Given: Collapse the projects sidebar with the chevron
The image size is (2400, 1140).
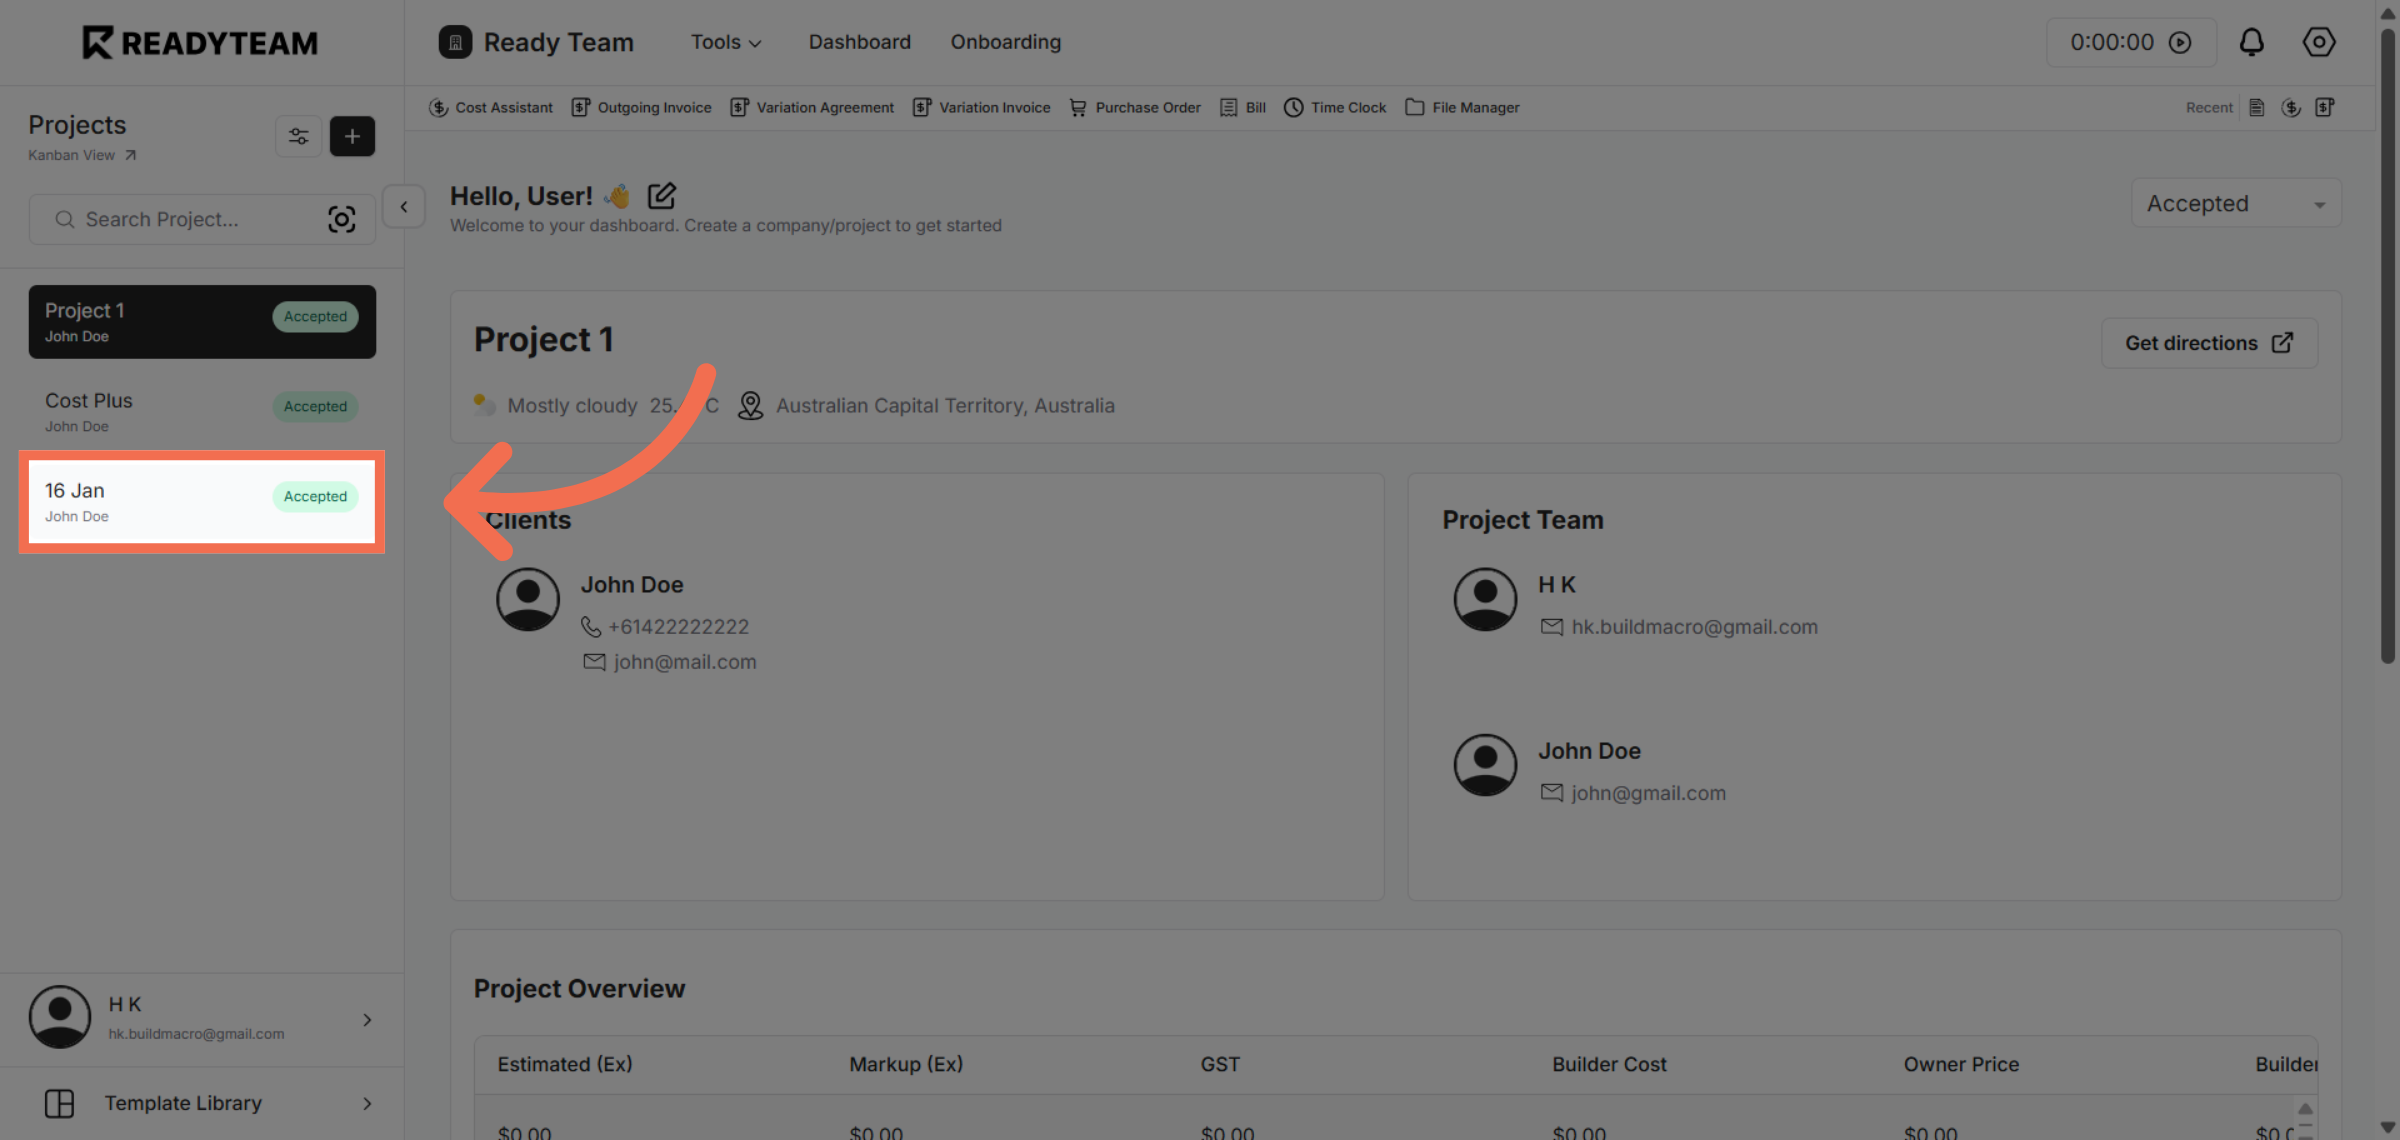Looking at the screenshot, I should tap(404, 207).
